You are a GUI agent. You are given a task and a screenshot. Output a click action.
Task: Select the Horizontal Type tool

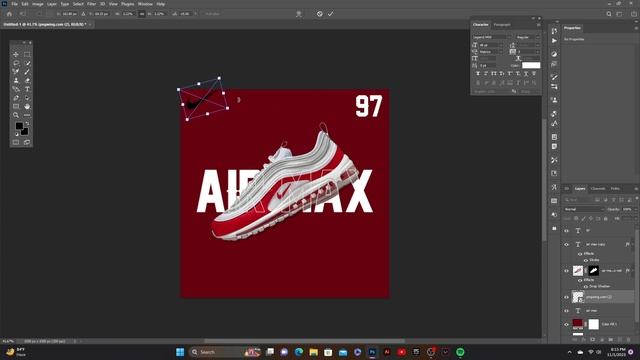pos(27,89)
